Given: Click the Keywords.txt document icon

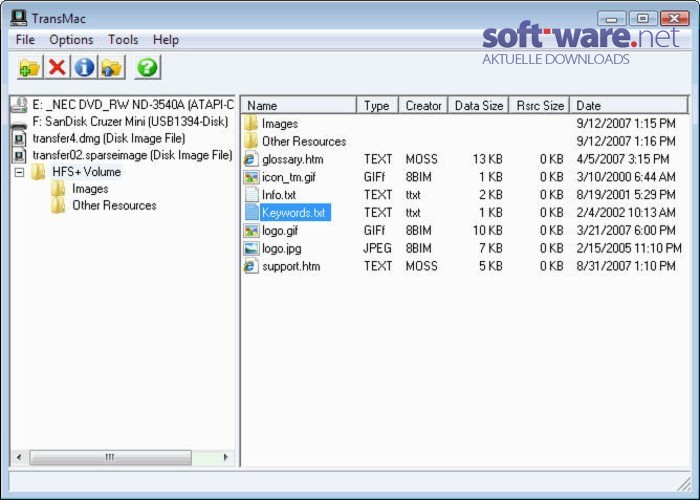Looking at the screenshot, I should [x=251, y=212].
